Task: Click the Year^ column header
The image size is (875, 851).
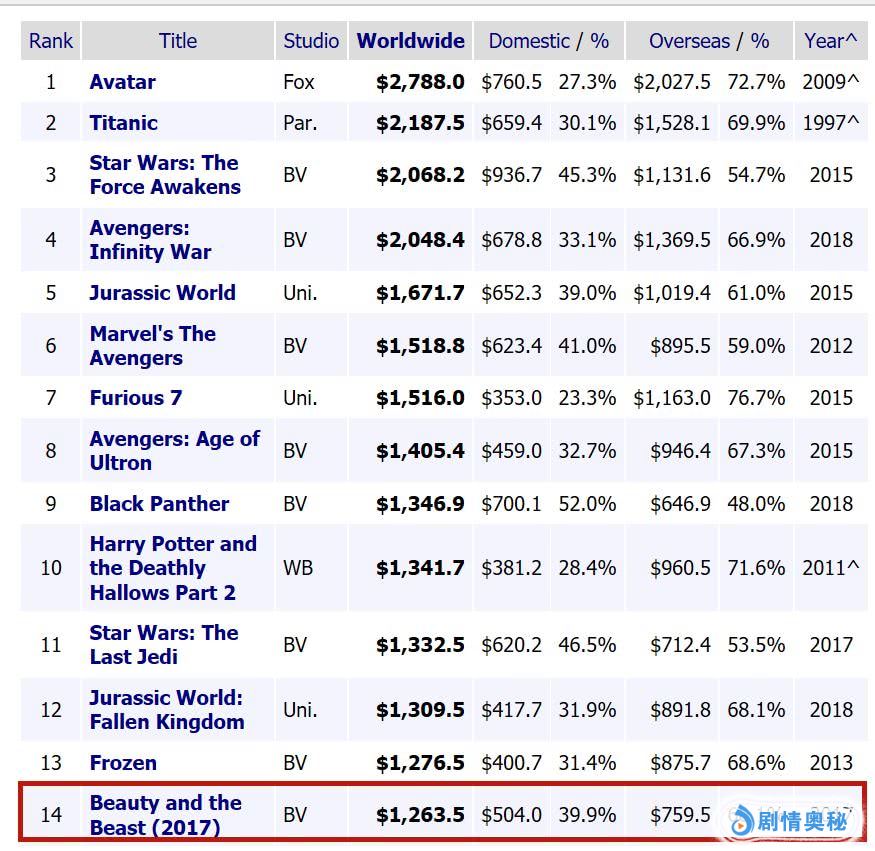Action: tap(830, 41)
